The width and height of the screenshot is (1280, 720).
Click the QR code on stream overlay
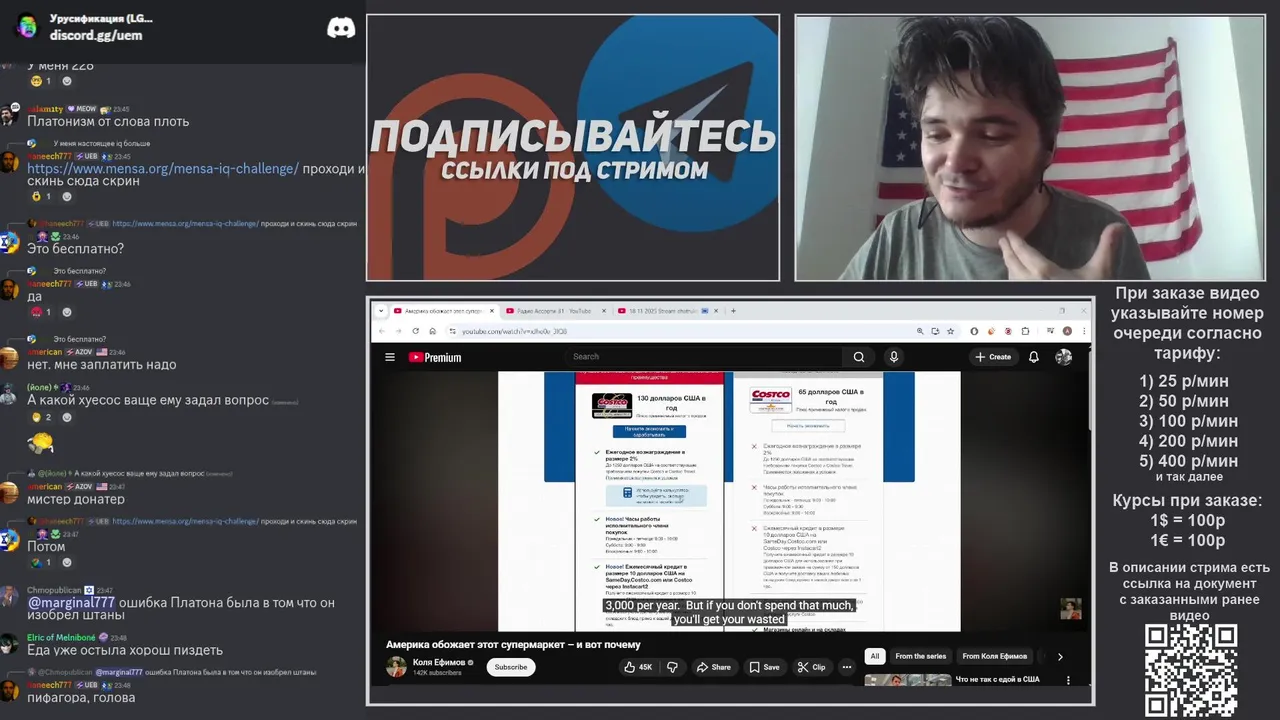(1191, 670)
